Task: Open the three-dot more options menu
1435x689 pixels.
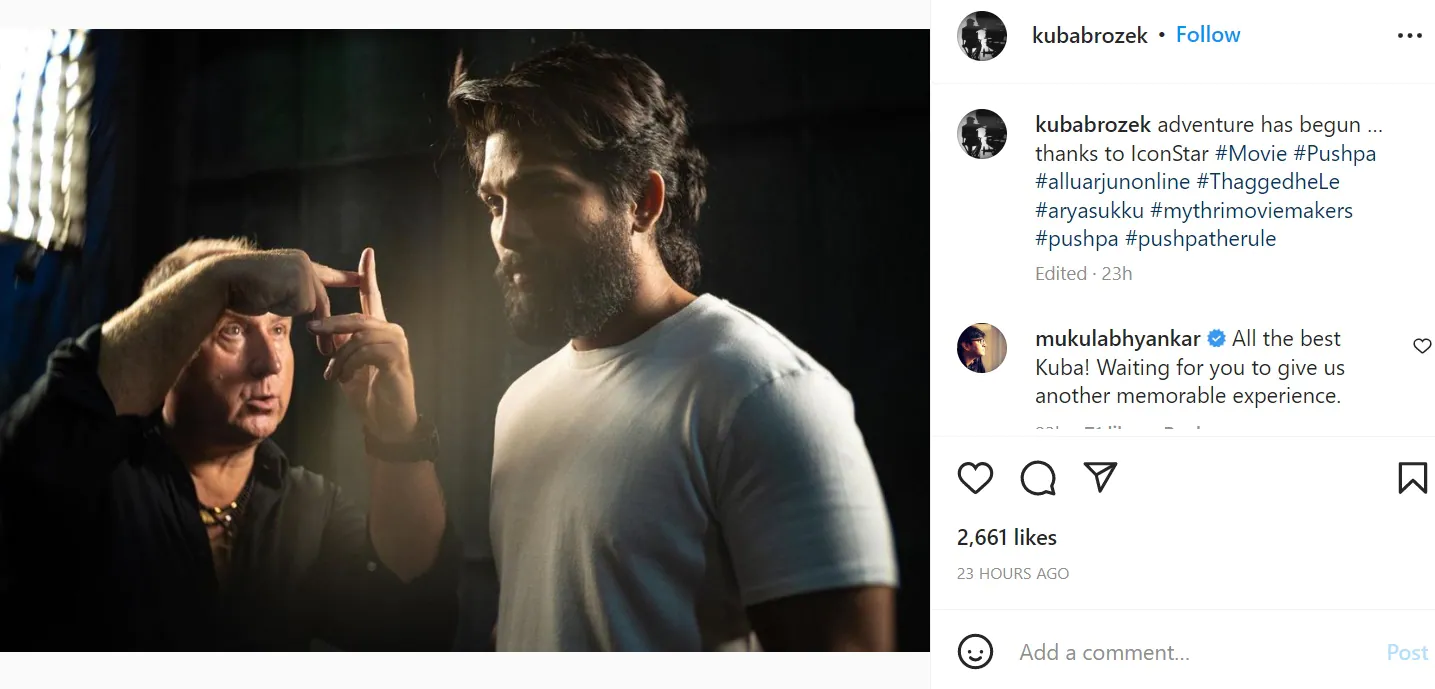Action: pos(1409,36)
